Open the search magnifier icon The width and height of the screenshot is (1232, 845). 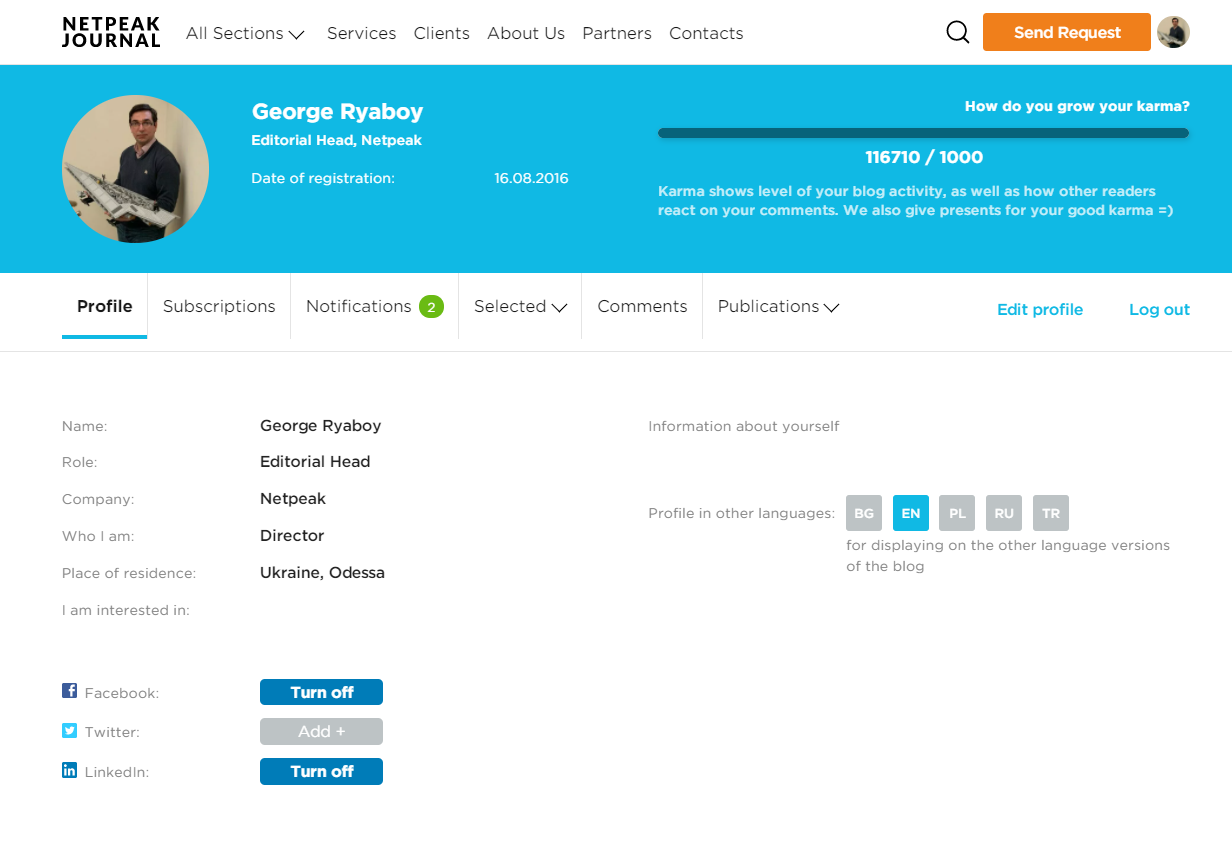[x=957, y=33]
